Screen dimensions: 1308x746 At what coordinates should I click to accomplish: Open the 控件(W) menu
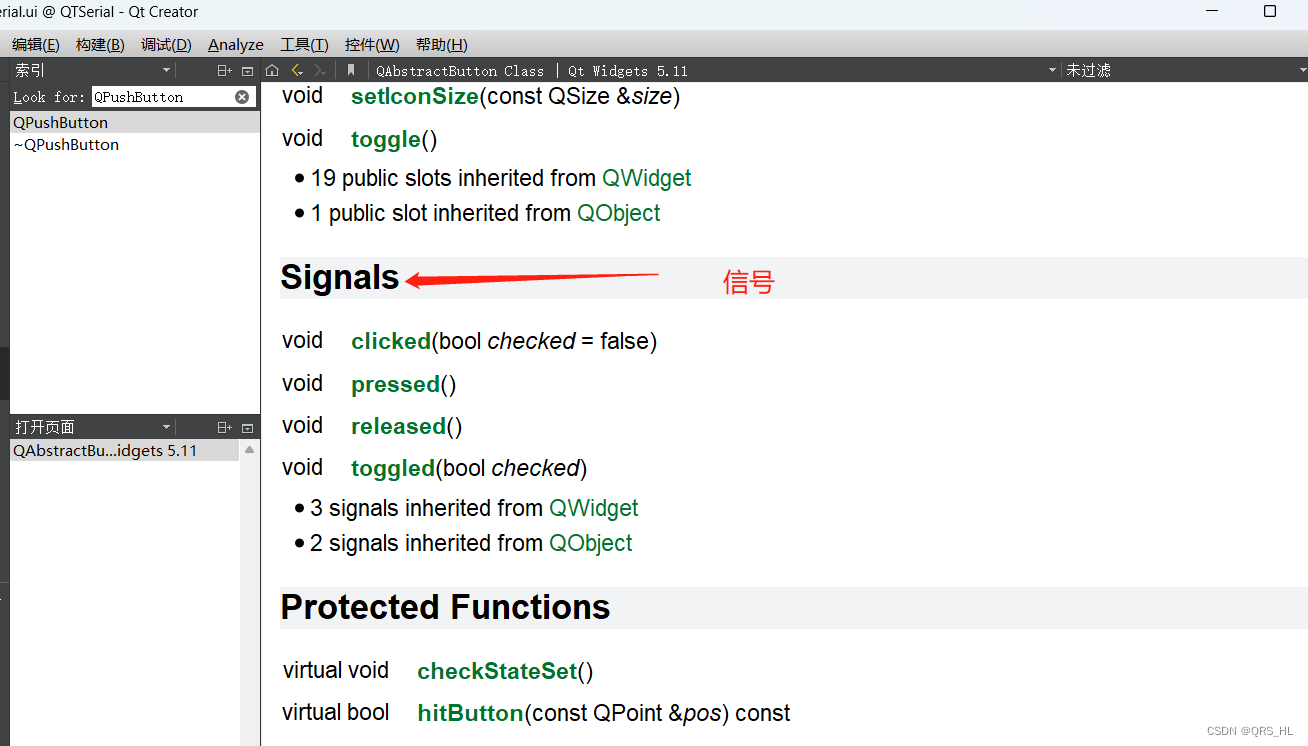[x=372, y=45]
